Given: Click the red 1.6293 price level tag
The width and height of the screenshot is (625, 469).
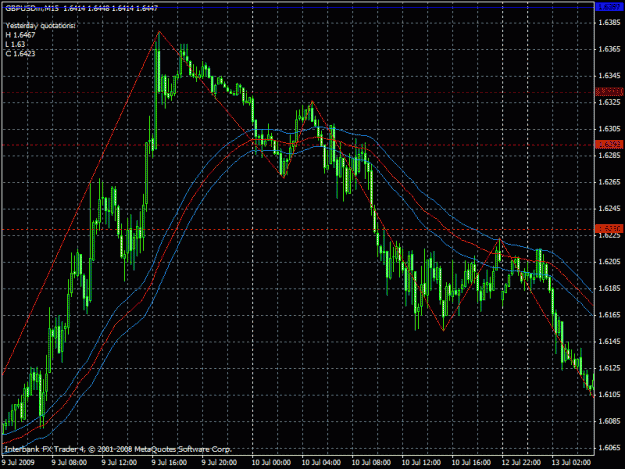Looking at the screenshot, I should click(x=609, y=144).
